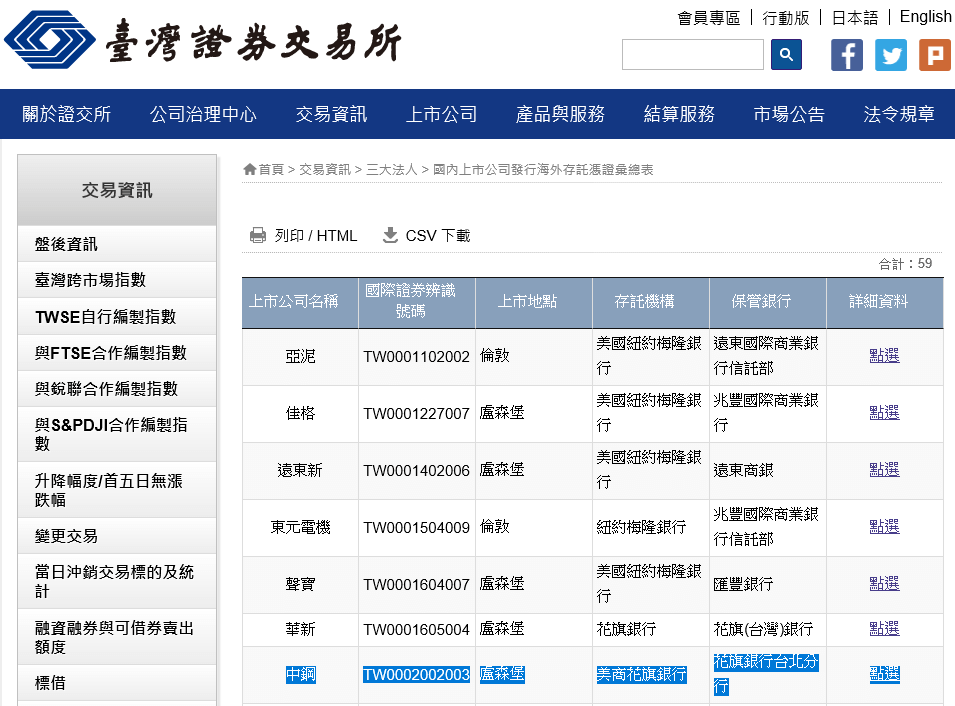Open the 法令規章 menu
Viewport: 955px width, 706px height.
point(899,114)
